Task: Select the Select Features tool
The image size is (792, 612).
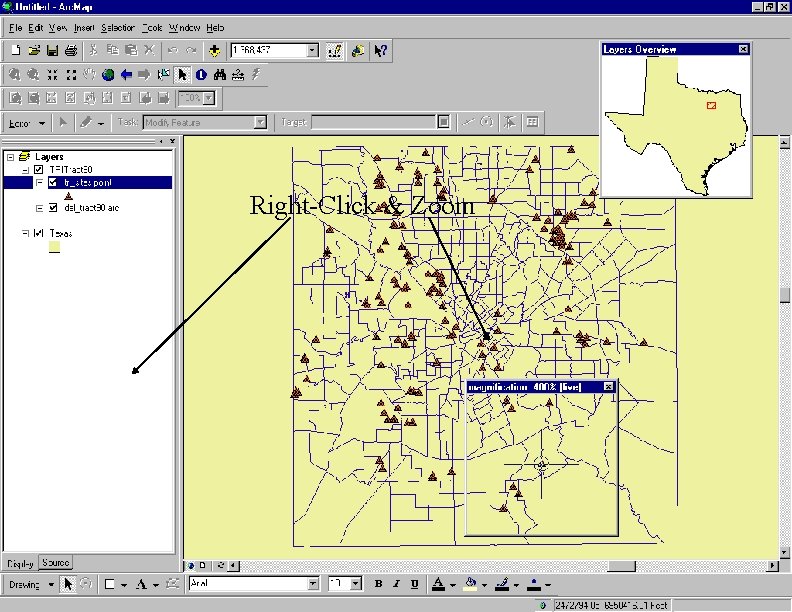Action: (x=163, y=75)
